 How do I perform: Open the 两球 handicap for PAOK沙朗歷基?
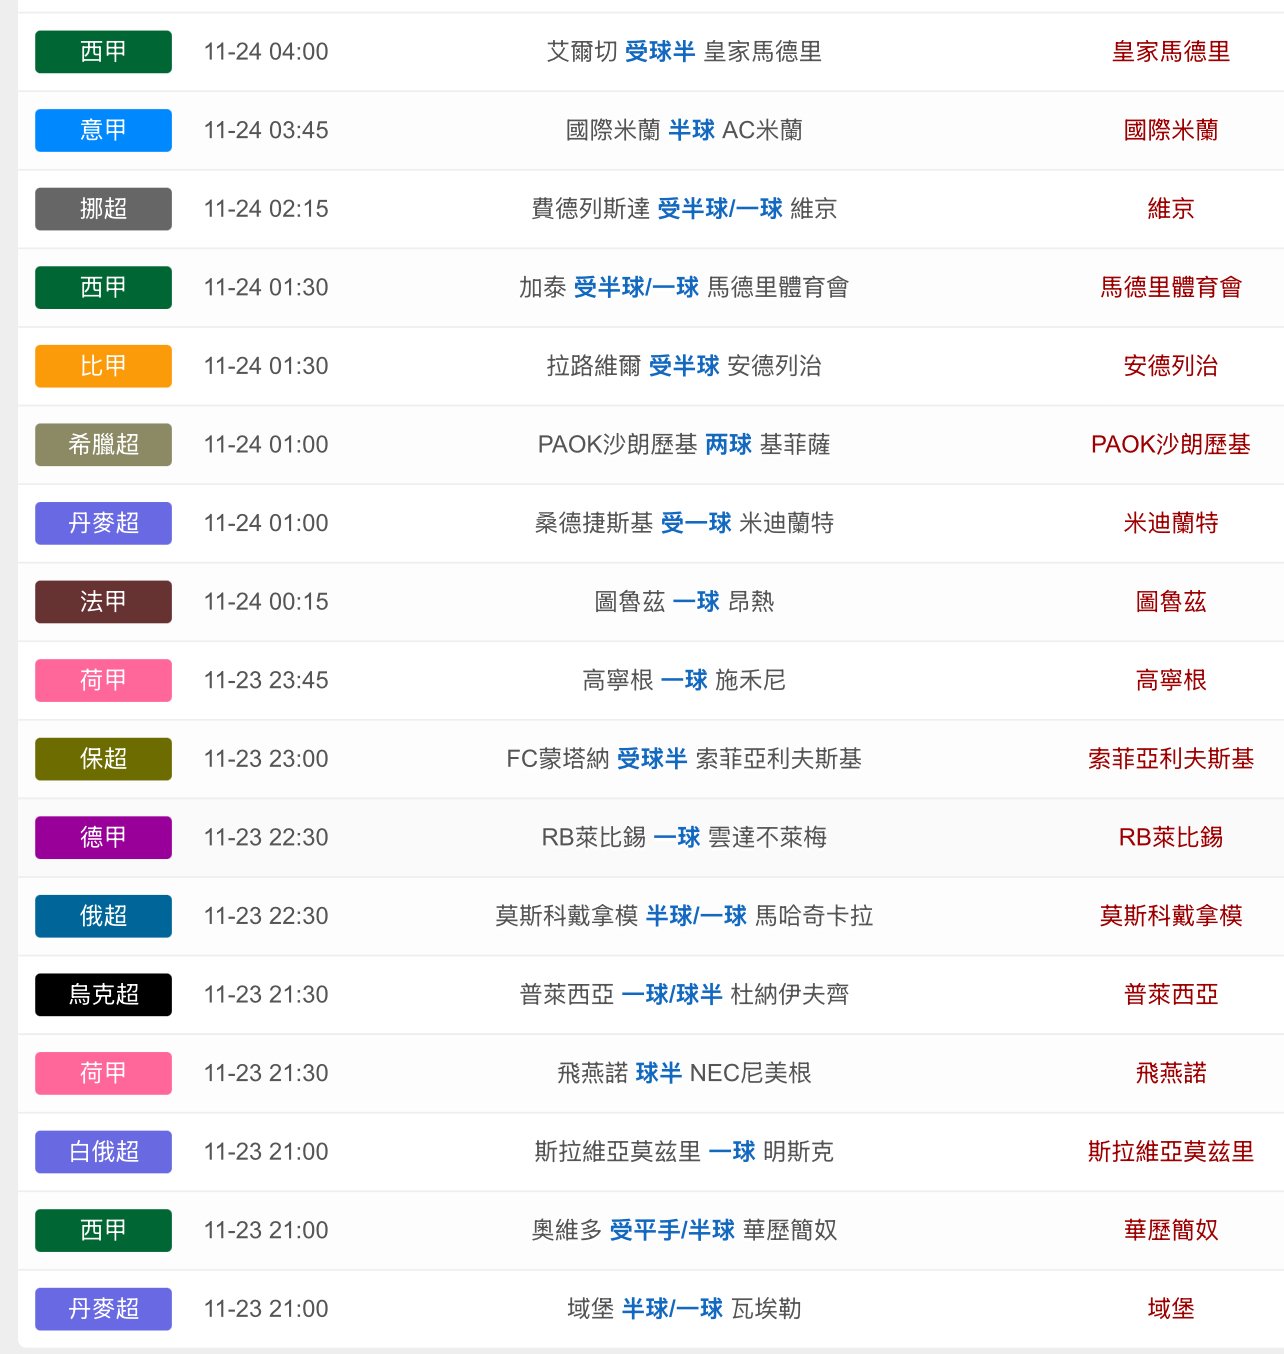click(x=728, y=445)
